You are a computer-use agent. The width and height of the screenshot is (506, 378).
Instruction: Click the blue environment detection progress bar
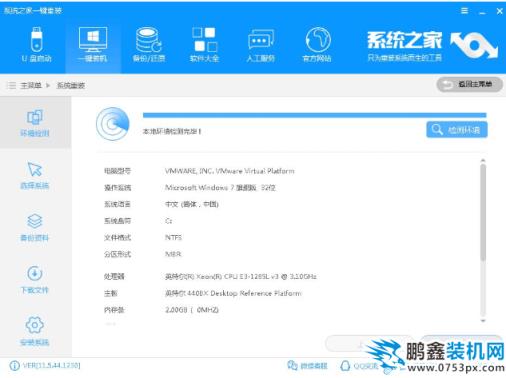click(315, 115)
